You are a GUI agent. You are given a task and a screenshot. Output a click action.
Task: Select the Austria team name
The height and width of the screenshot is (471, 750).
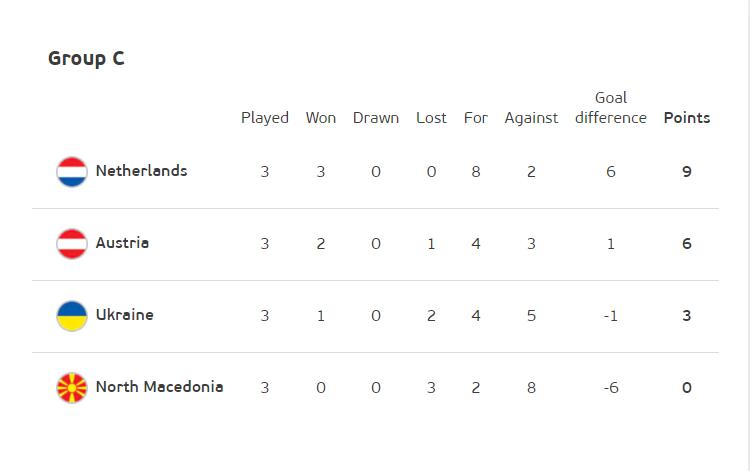122,243
